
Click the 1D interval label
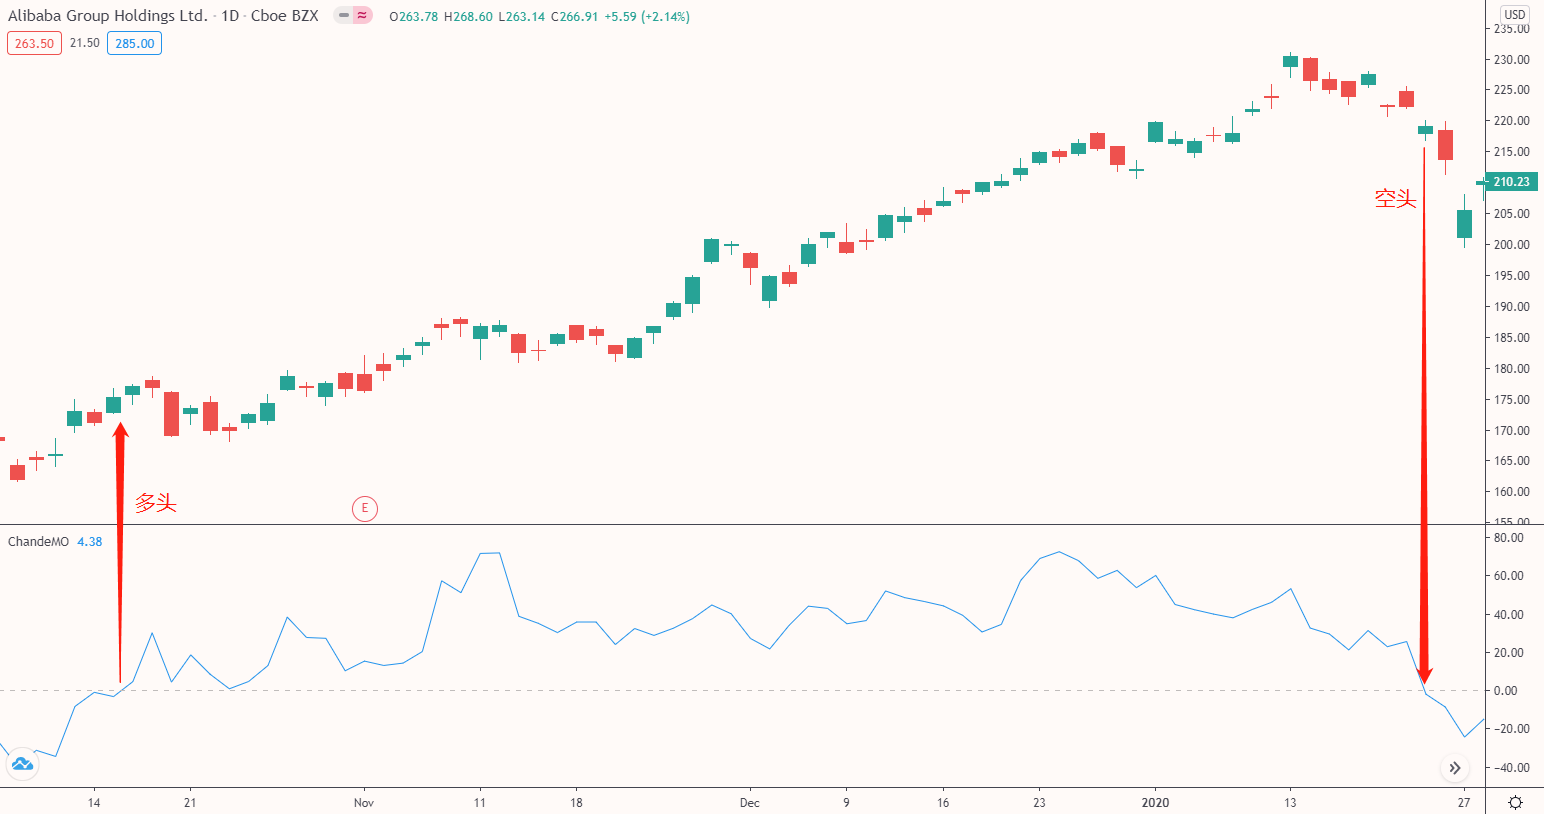[230, 16]
